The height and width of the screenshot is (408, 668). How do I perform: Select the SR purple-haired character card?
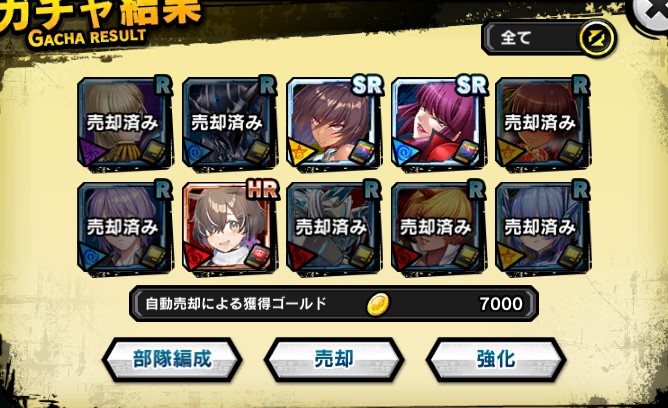[x=439, y=124]
